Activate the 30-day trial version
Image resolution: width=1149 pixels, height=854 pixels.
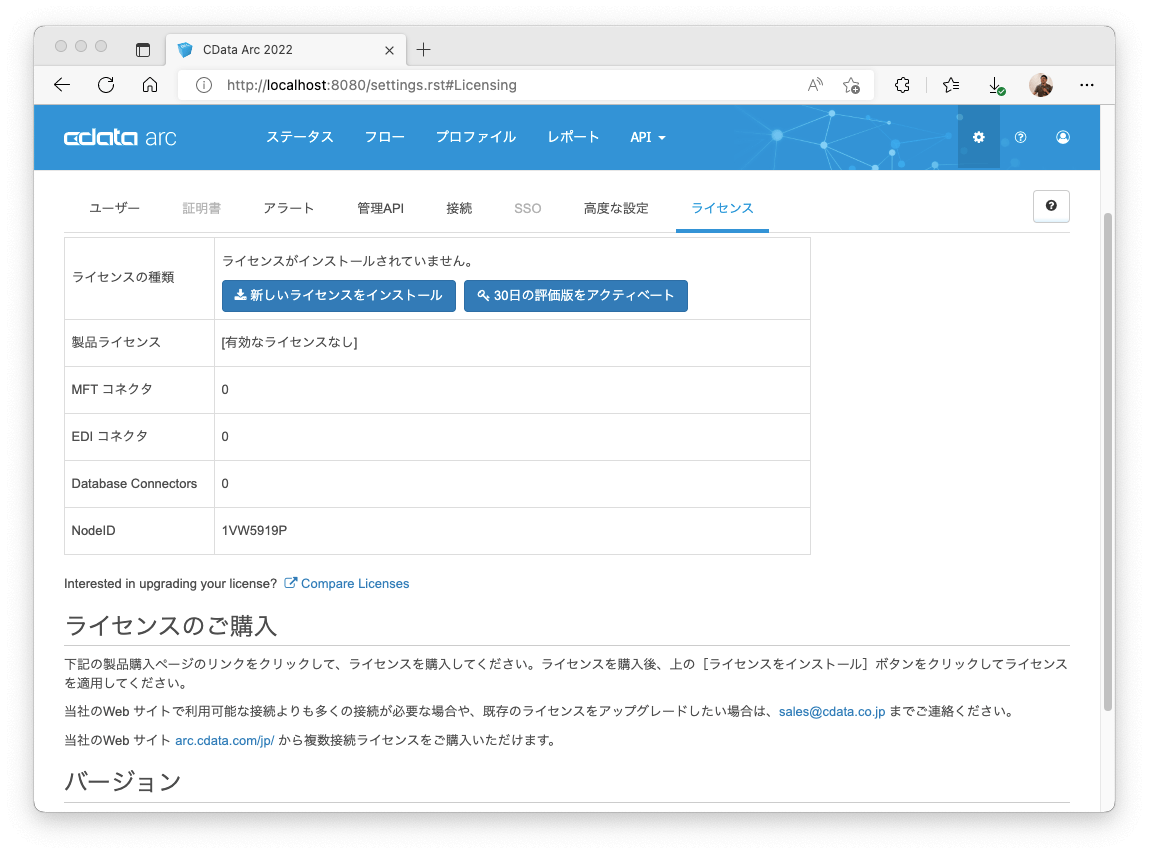[576, 296]
